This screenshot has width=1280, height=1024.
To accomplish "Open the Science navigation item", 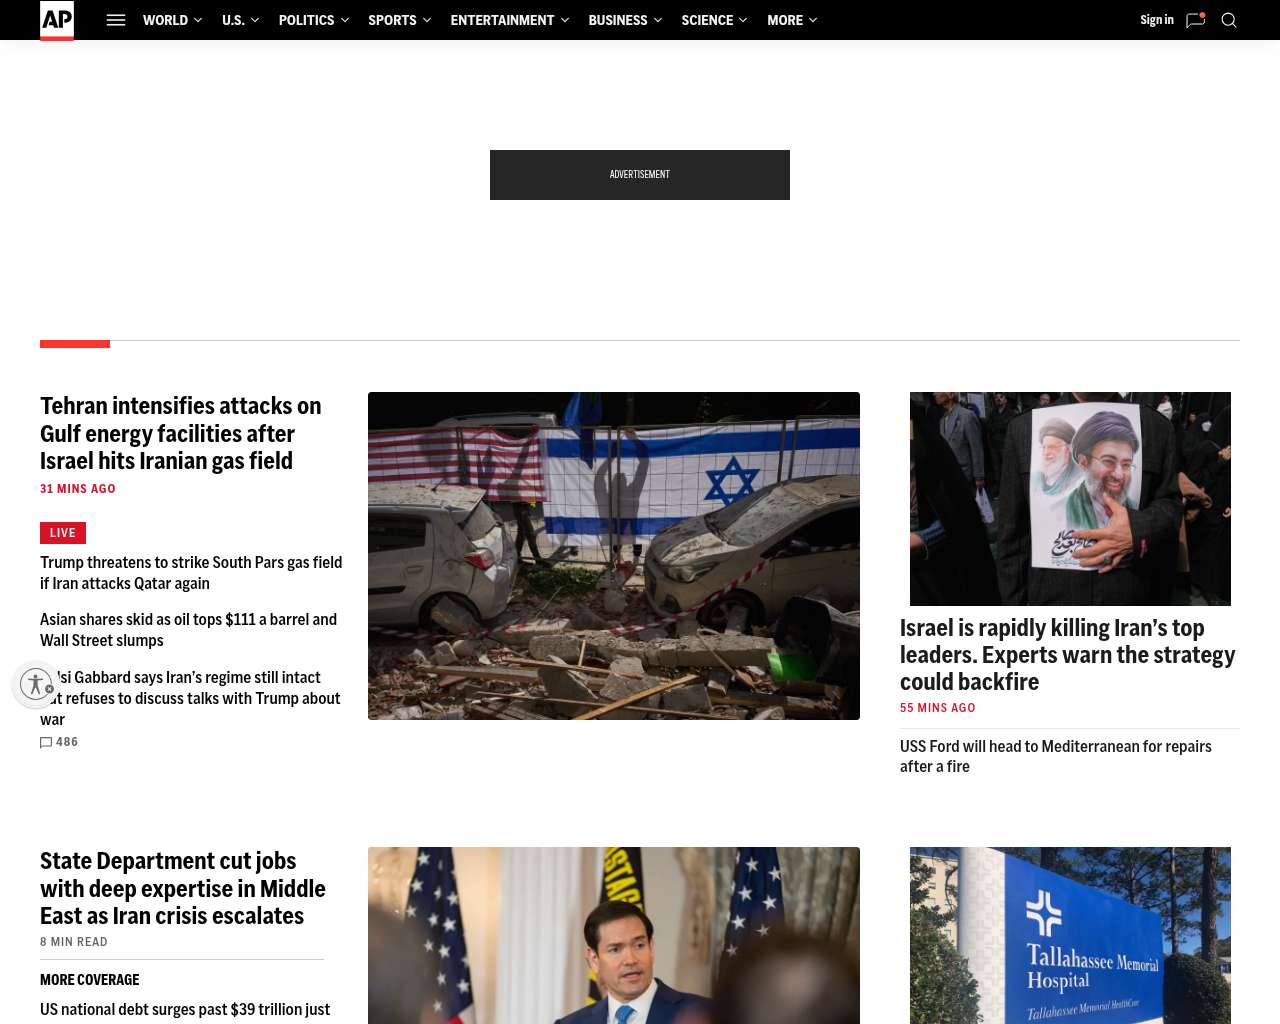I will (707, 20).
